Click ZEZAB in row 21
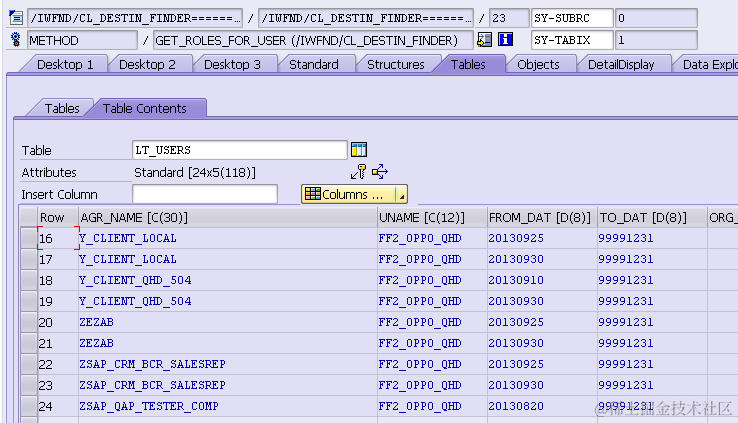The height and width of the screenshot is (423, 738). (x=96, y=343)
